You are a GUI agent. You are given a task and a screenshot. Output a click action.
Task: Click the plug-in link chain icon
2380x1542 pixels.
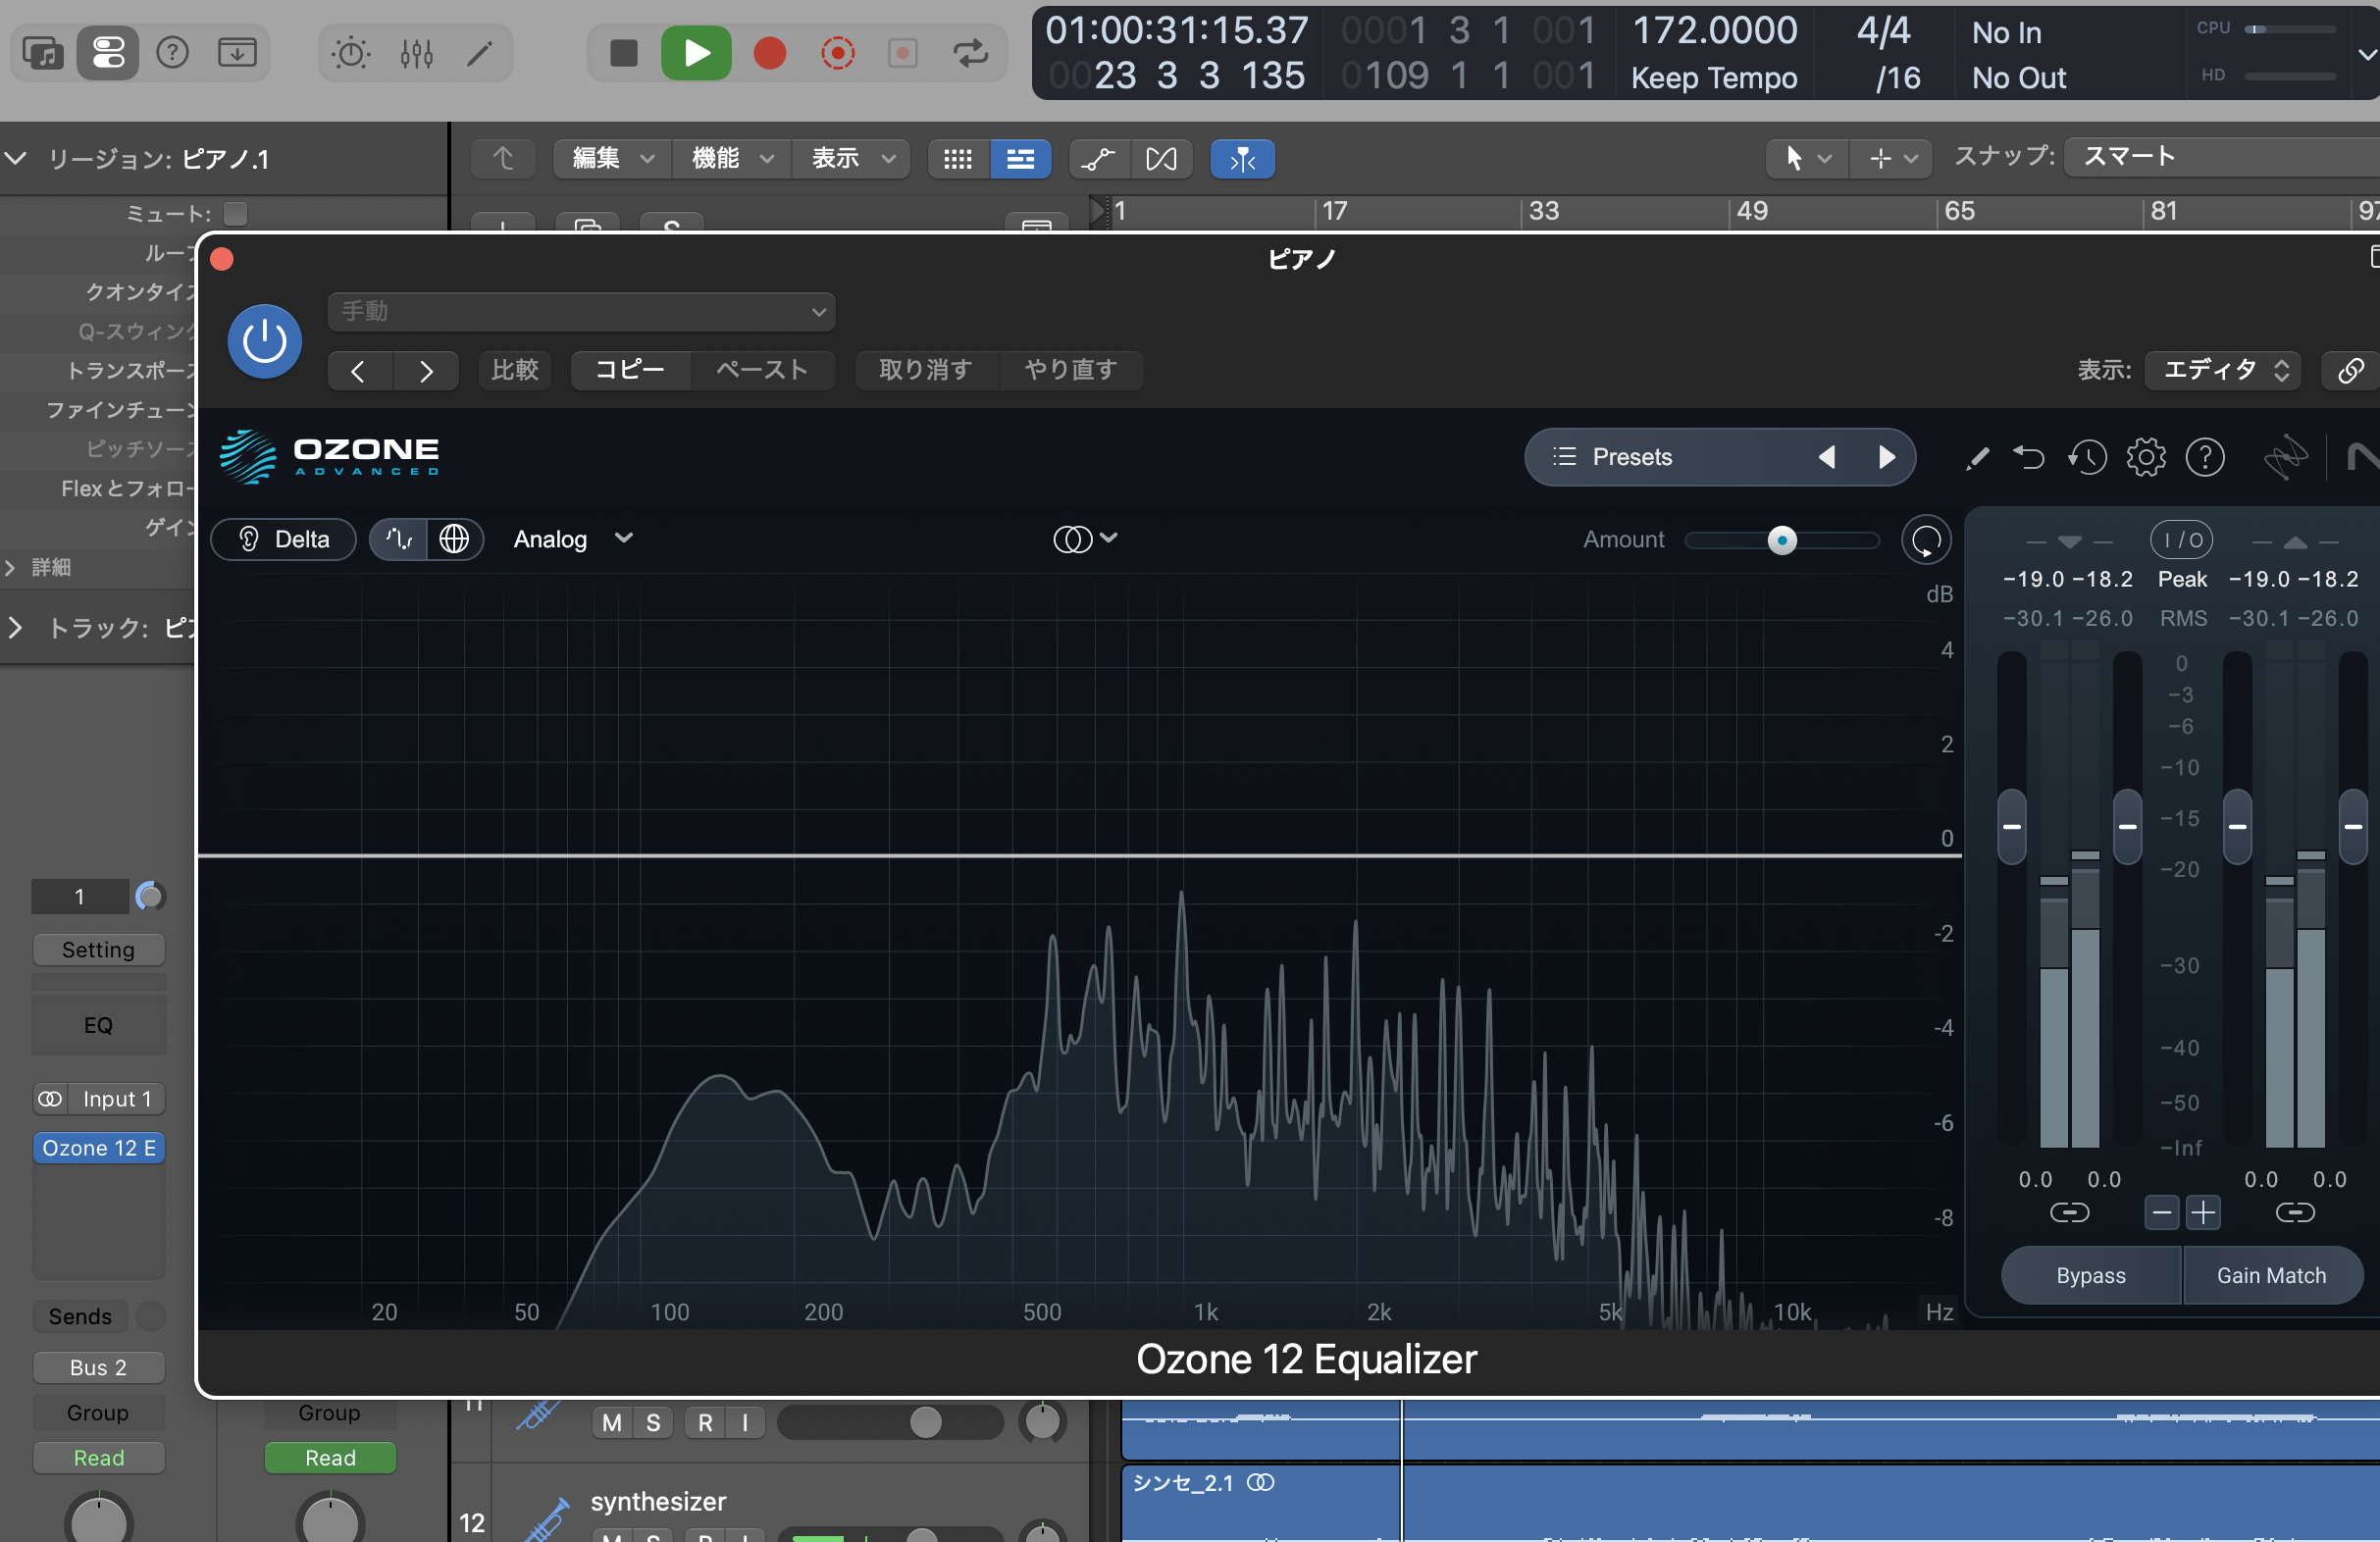coord(2350,370)
